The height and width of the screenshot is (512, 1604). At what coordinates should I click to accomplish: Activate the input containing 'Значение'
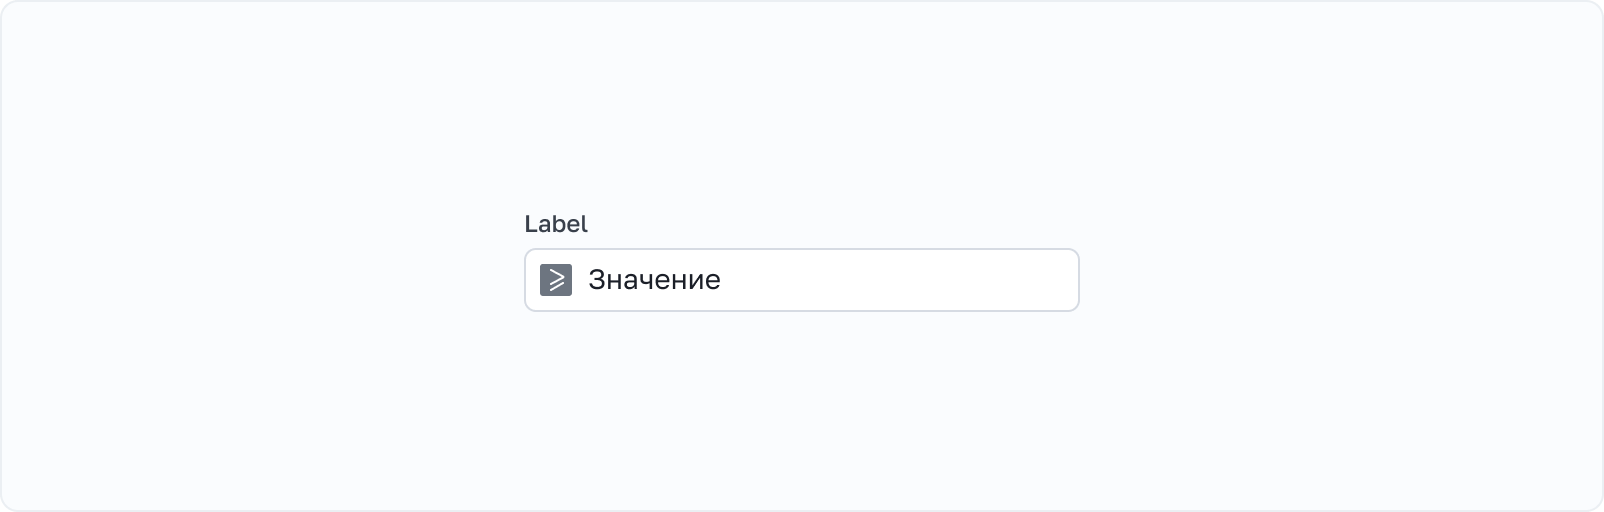[x=800, y=280]
